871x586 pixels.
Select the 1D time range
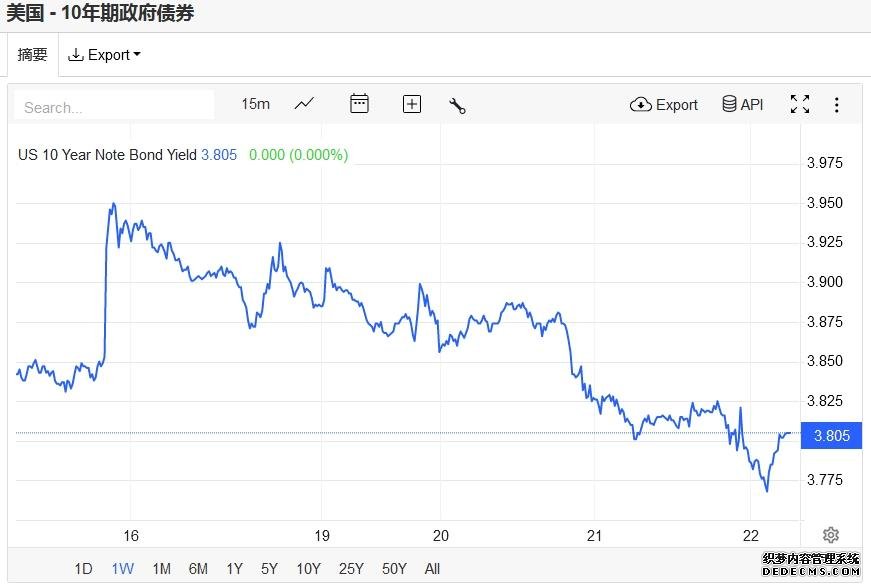(x=83, y=569)
